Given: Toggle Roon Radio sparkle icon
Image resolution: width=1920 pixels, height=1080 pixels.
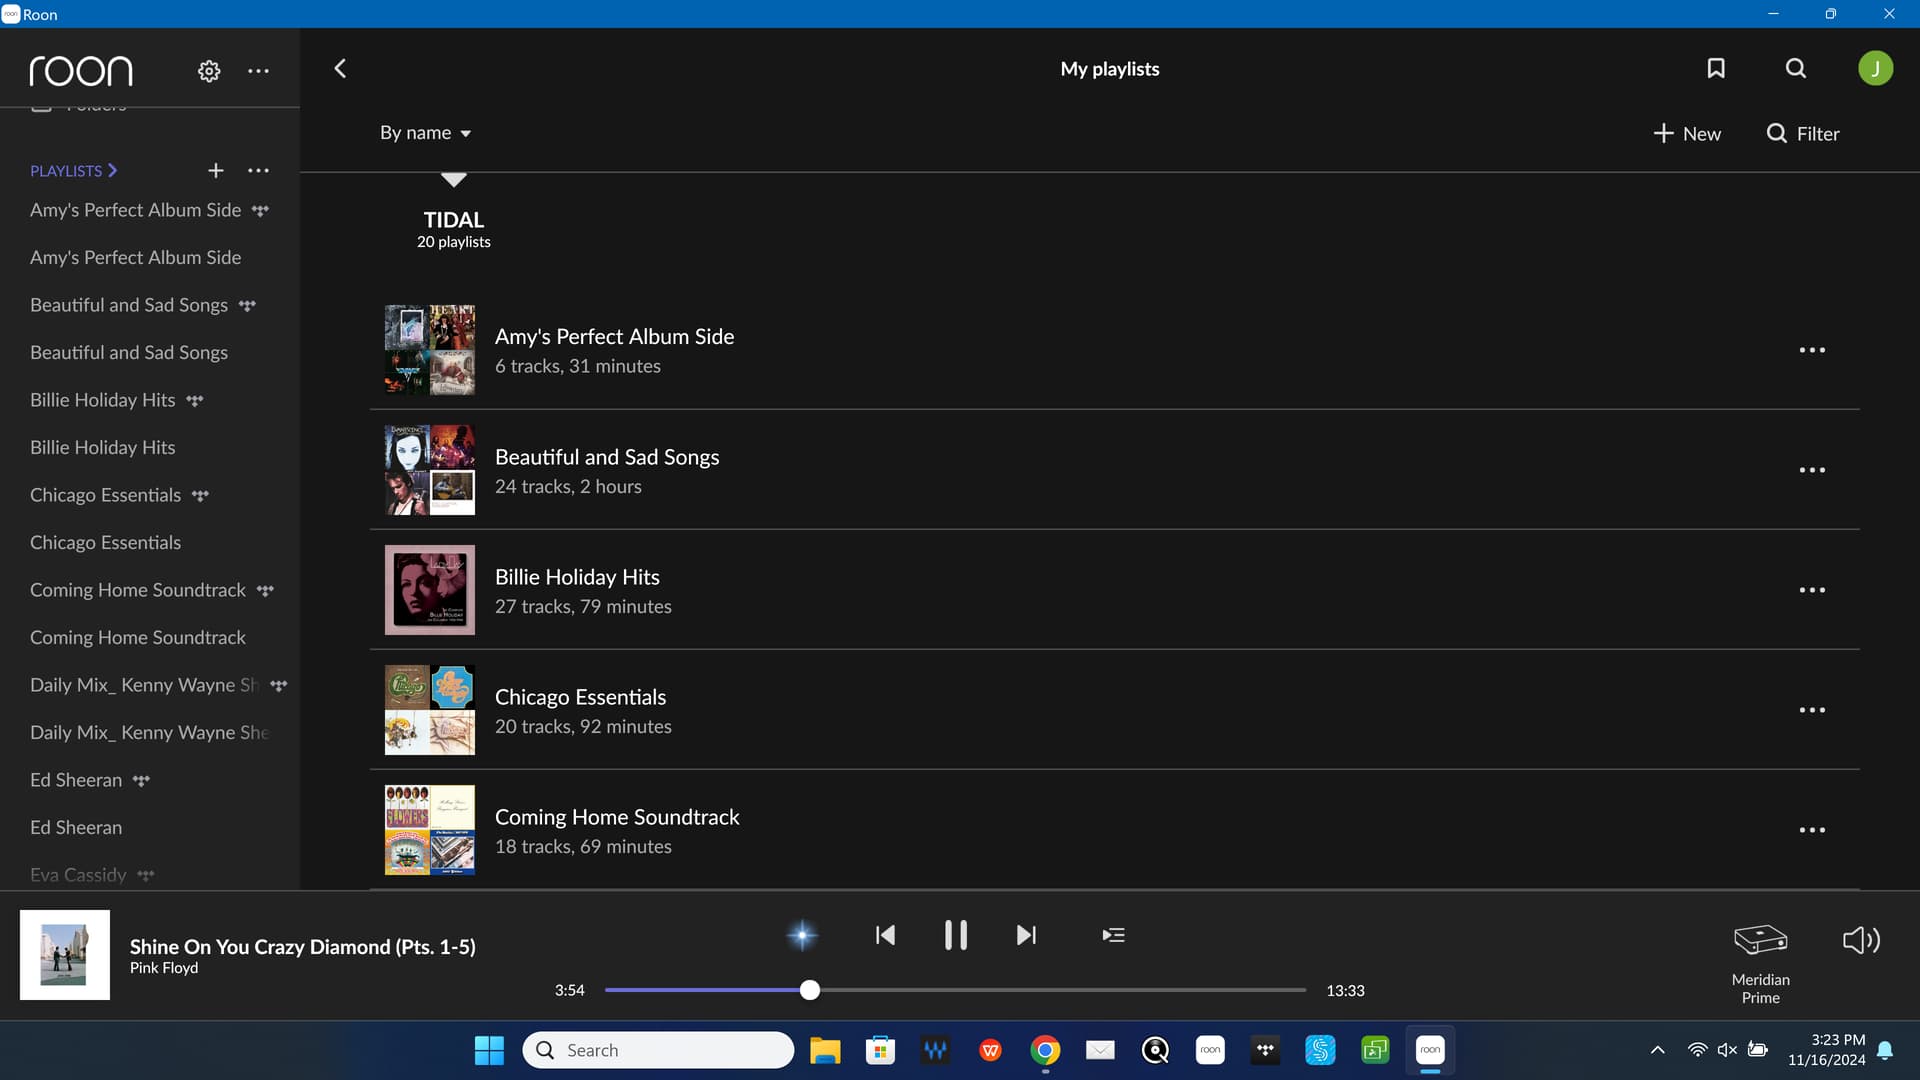Looking at the screenshot, I should [x=802, y=935].
